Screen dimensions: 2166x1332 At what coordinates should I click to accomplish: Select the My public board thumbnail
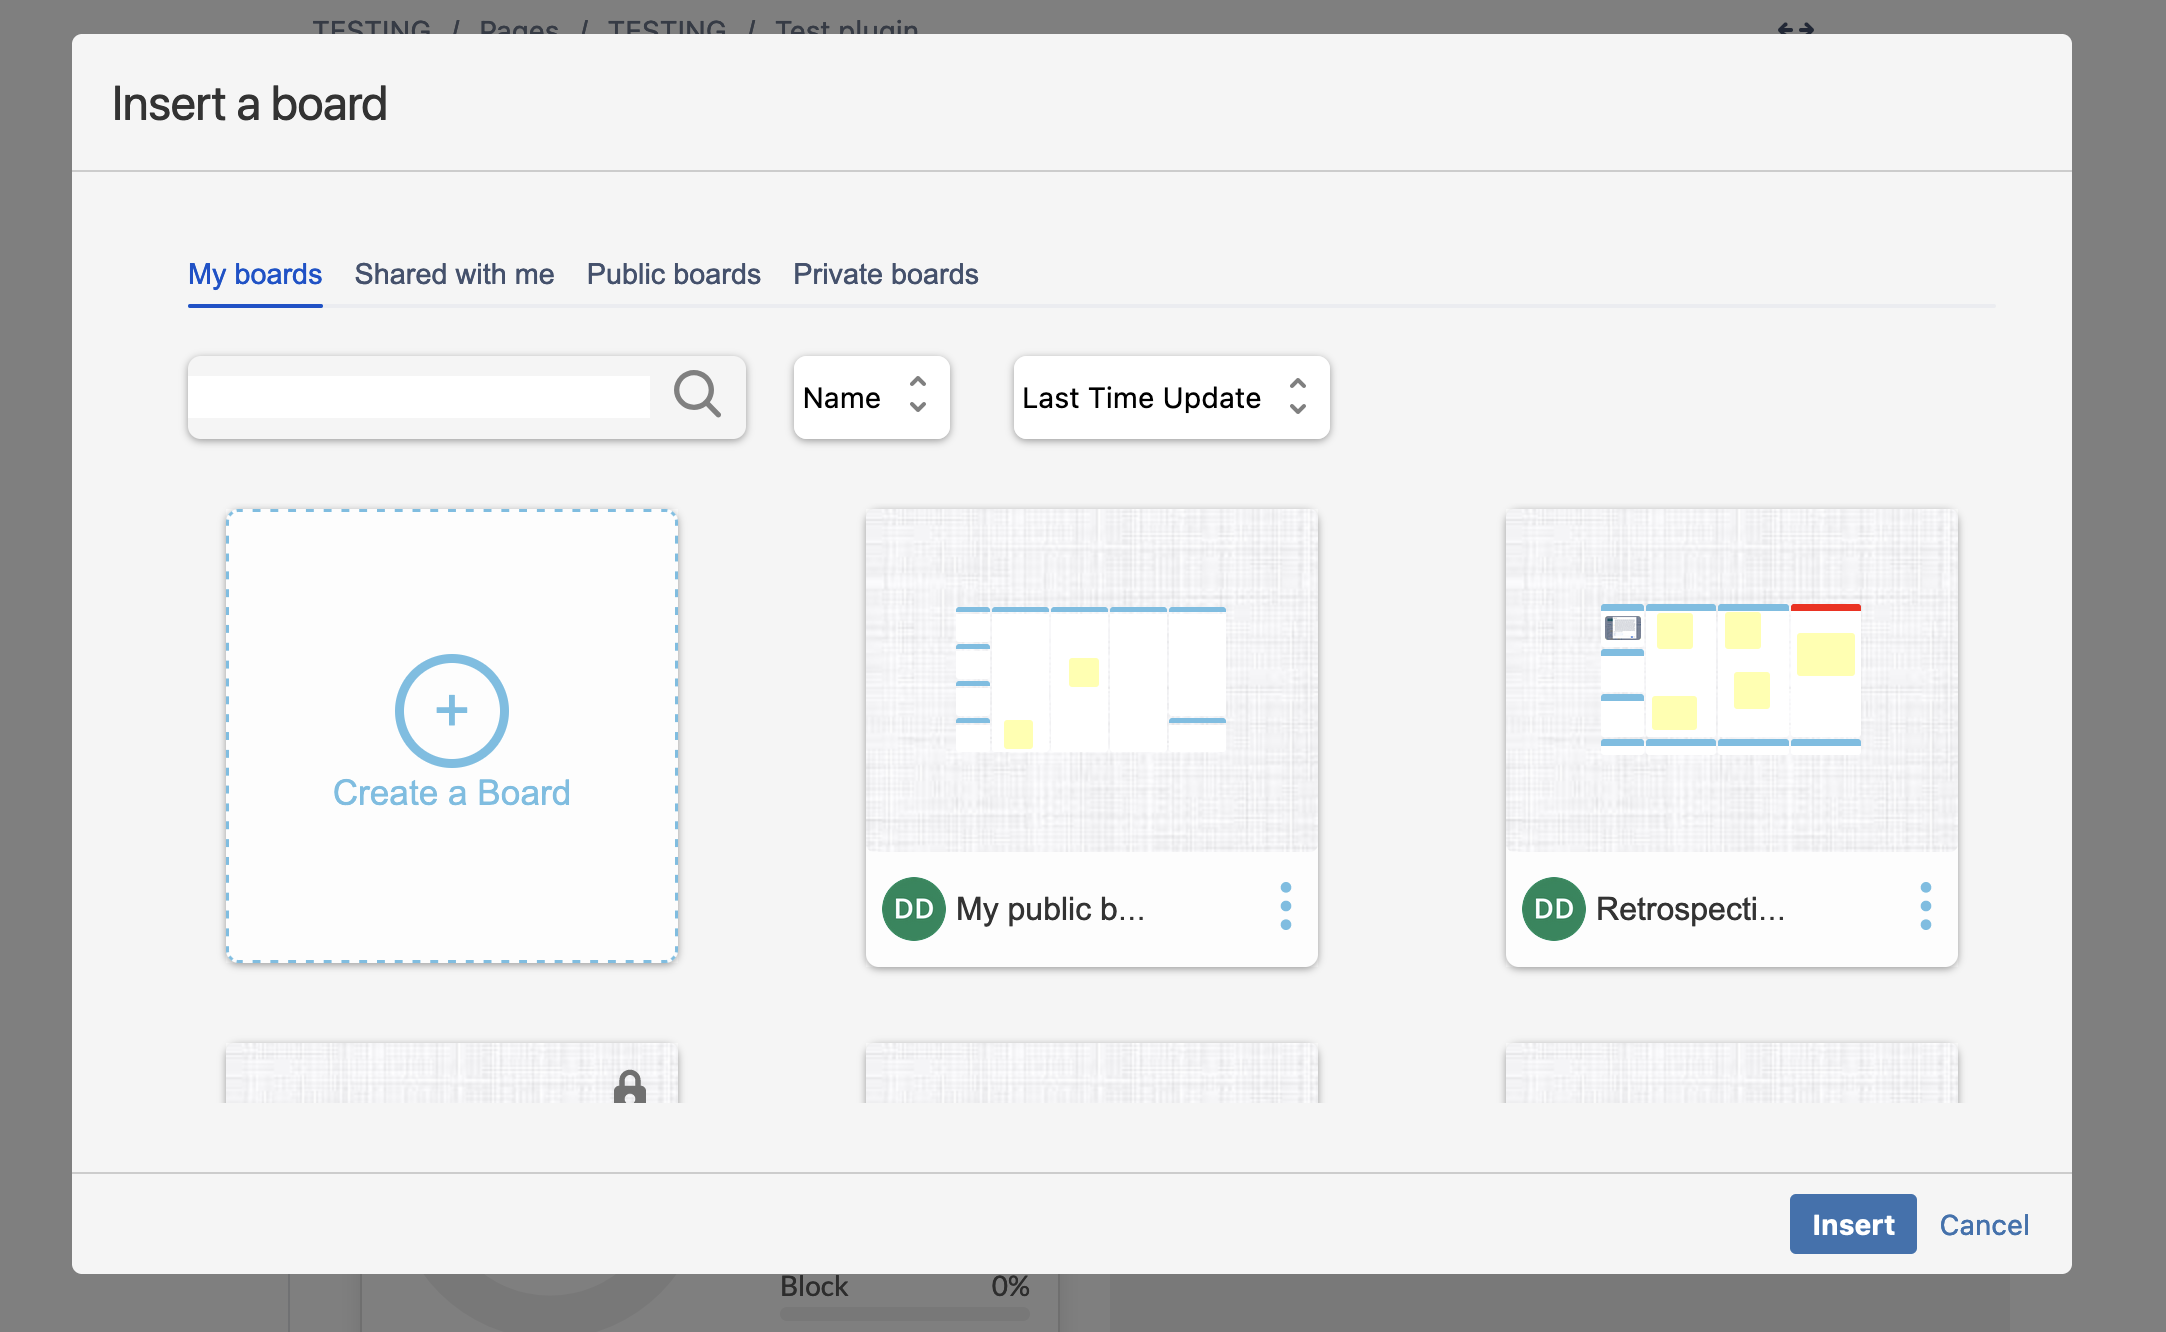(x=1091, y=680)
